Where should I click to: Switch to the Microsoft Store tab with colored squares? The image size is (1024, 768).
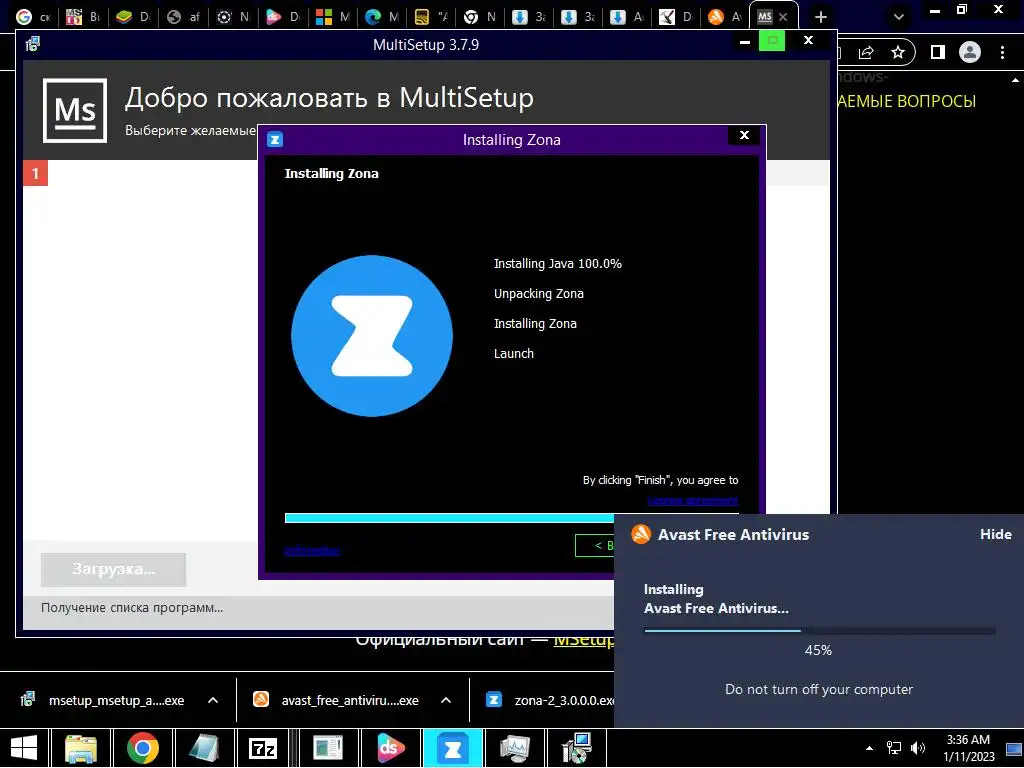(334, 17)
